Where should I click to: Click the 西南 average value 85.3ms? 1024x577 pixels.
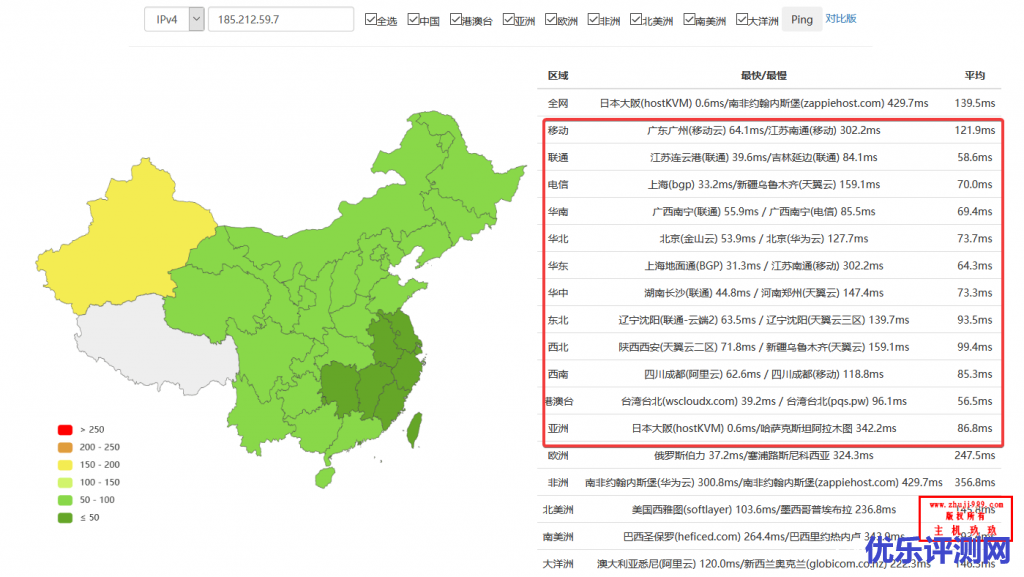coord(974,374)
